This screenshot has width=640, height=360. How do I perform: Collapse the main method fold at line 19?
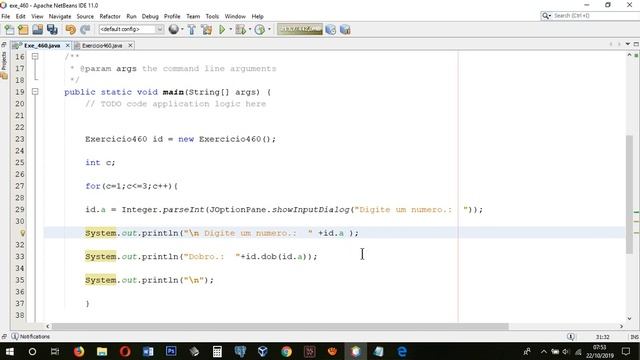35,91
